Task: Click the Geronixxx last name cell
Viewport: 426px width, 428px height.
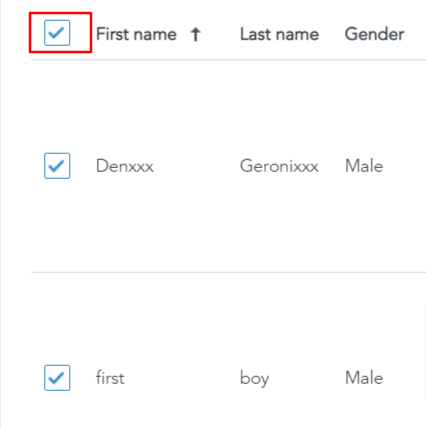Action: (279, 166)
